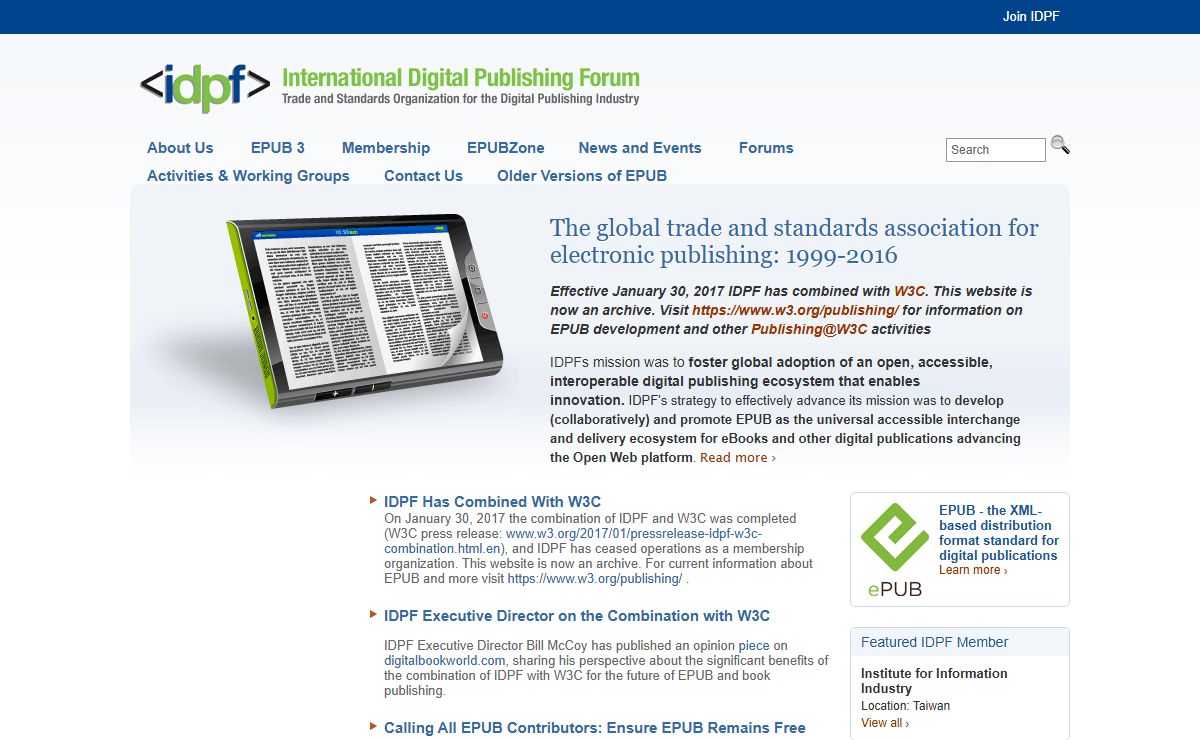This screenshot has width=1200, height=740.
Task: Follow the W3C link in the announcement
Action: 910,291
